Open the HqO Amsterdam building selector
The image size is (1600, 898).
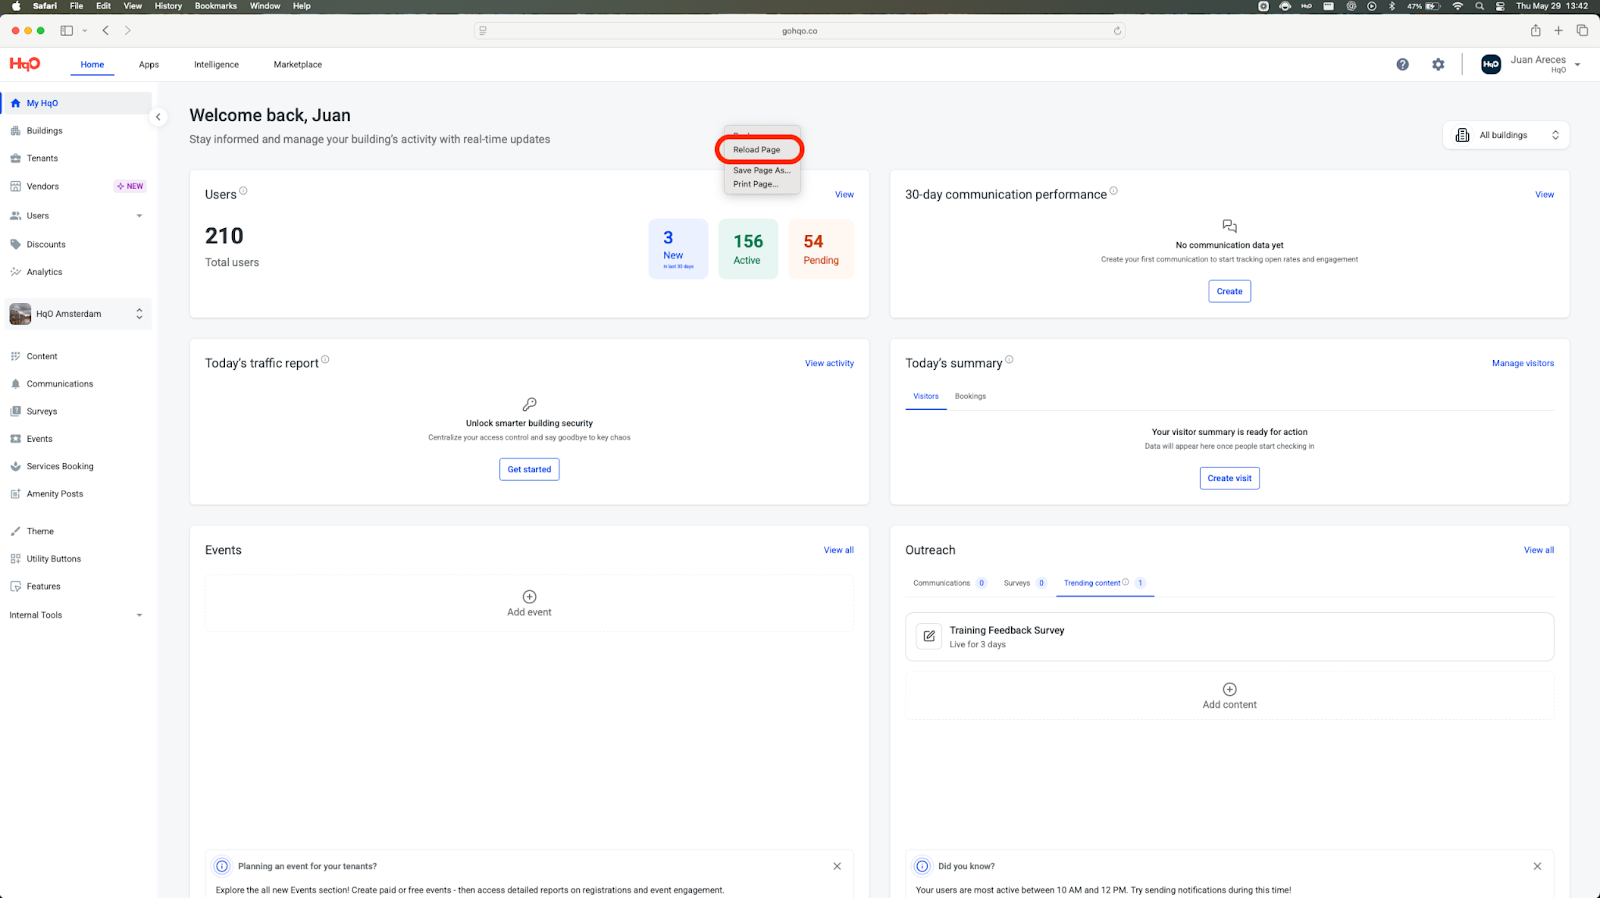(78, 314)
